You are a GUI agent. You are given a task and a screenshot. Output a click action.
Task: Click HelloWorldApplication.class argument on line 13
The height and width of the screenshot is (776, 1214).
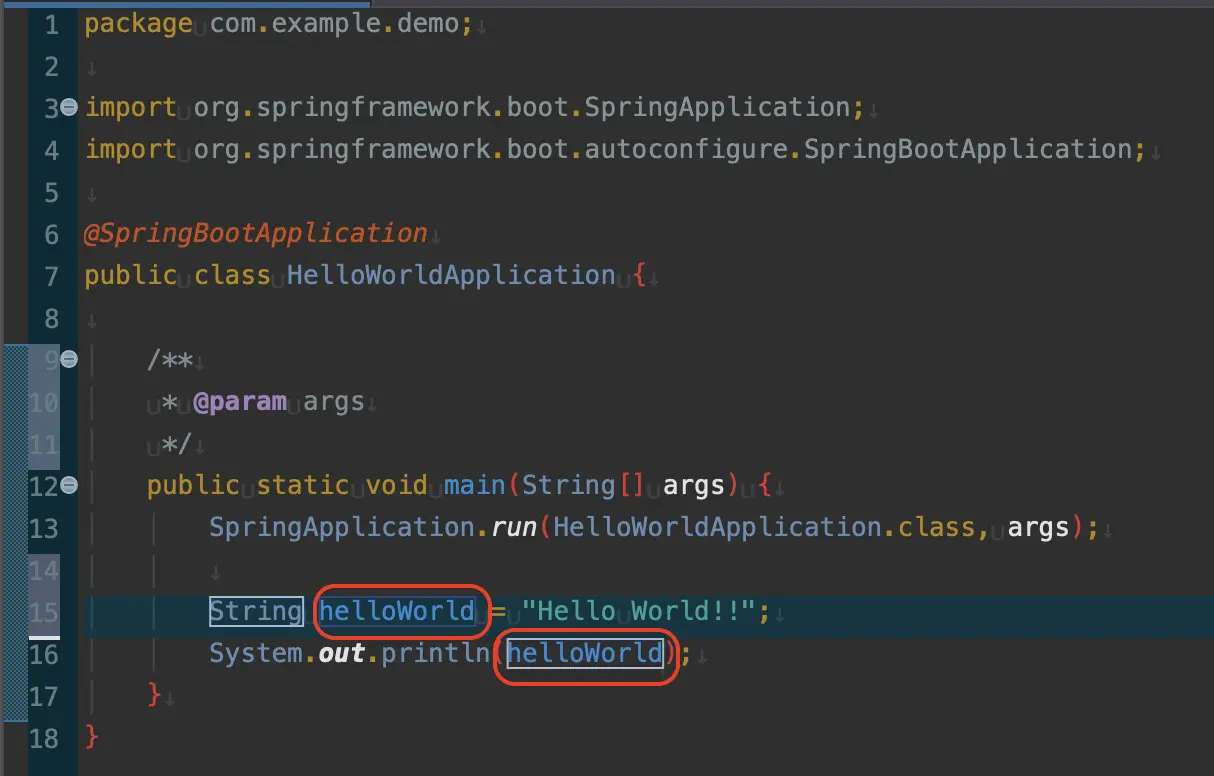point(764,527)
